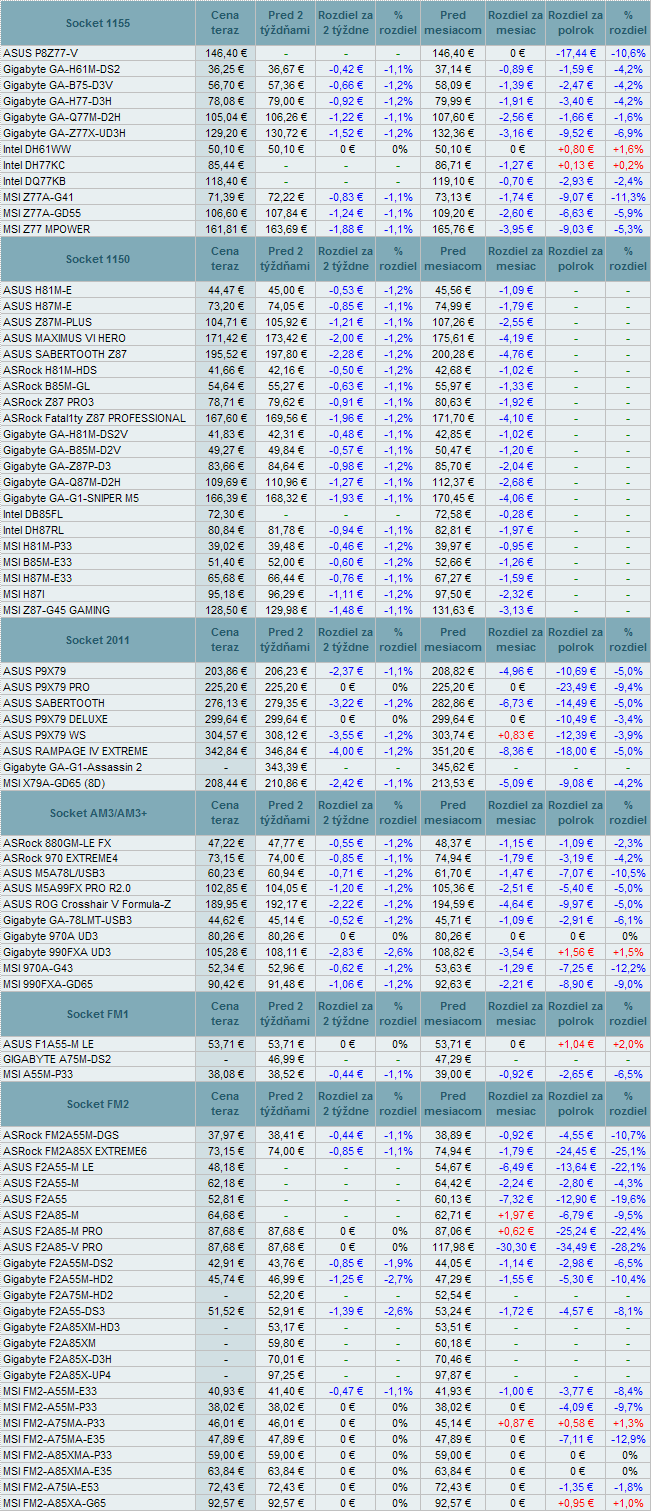Click the 342,84 € price of ASUS RAMPAGE IV EXTREME
Screen dimensions: 651x1511
(x=226, y=751)
